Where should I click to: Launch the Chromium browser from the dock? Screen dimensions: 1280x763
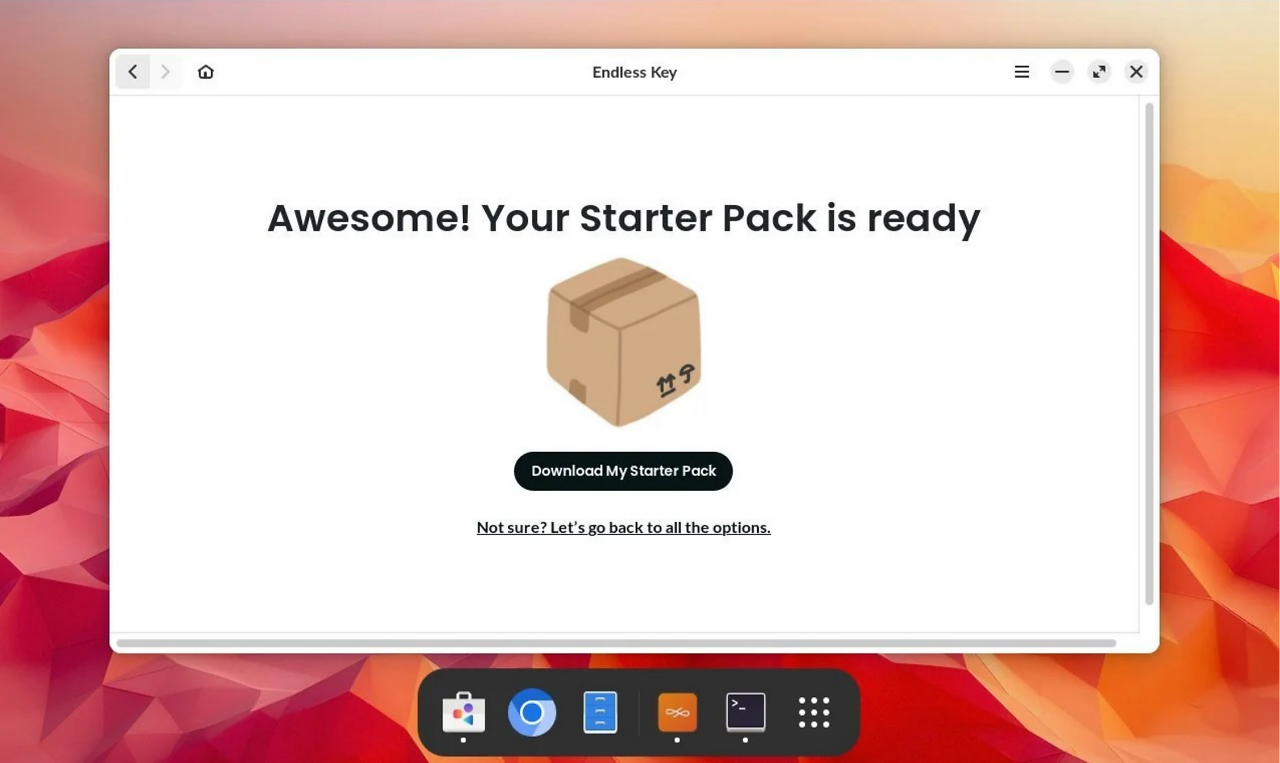(532, 713)
